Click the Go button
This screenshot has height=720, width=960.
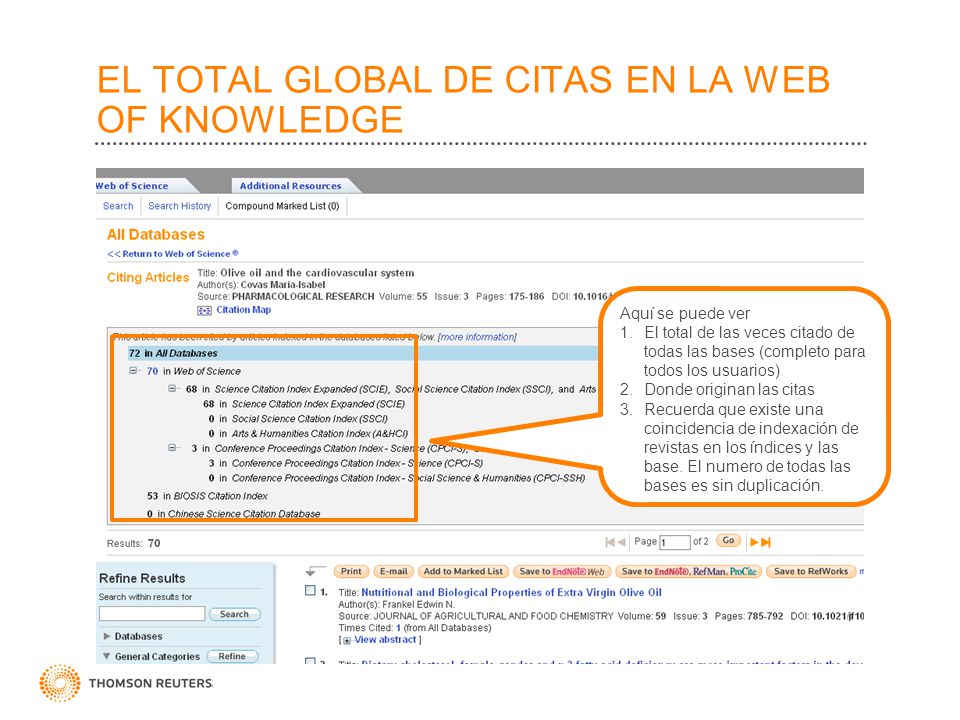[729, 541]
